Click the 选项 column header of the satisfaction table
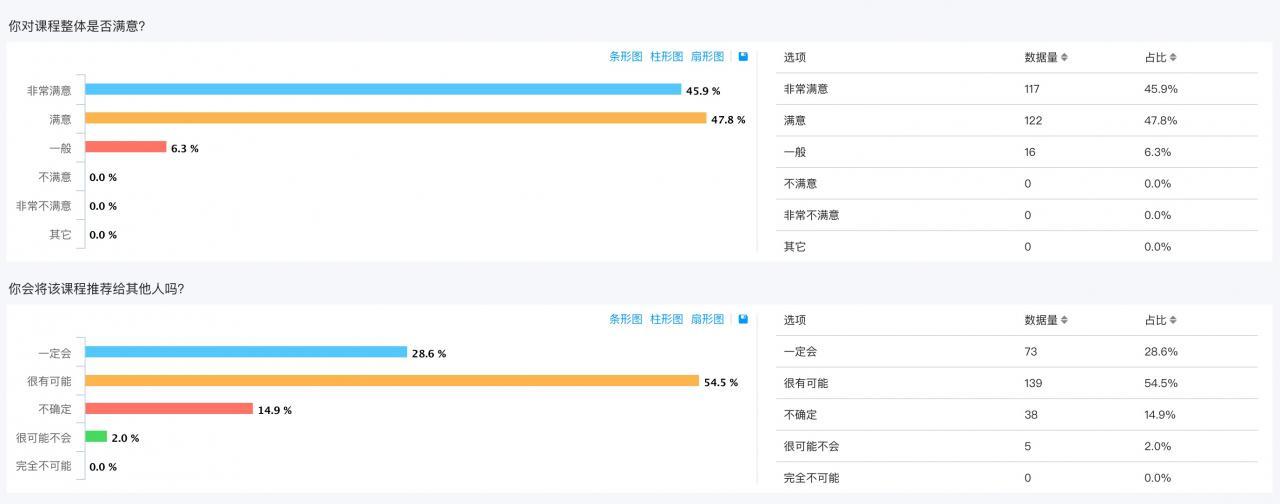The width and height of the screenshot is (1280, 504). [x=795, y=58]
